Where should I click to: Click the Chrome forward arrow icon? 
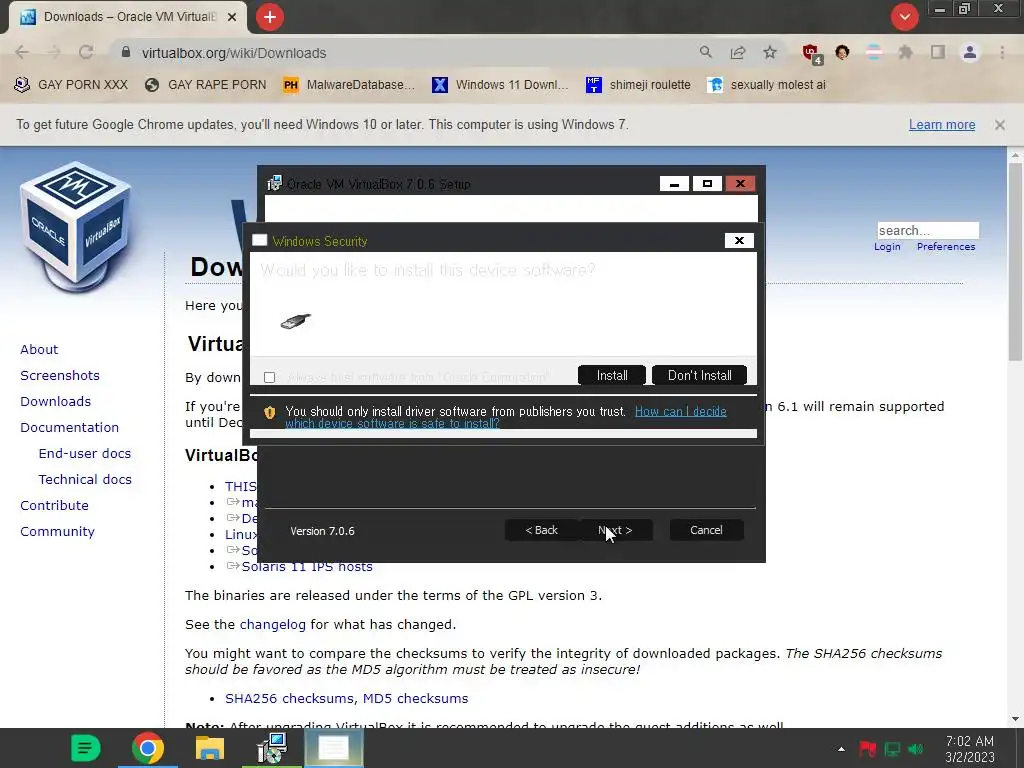[54, 53]
